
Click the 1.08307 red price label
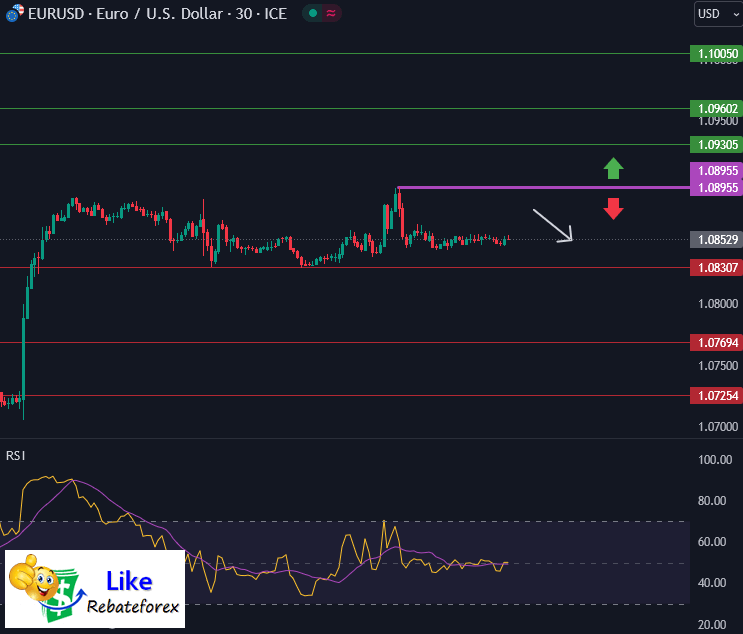tap(715, 267)
